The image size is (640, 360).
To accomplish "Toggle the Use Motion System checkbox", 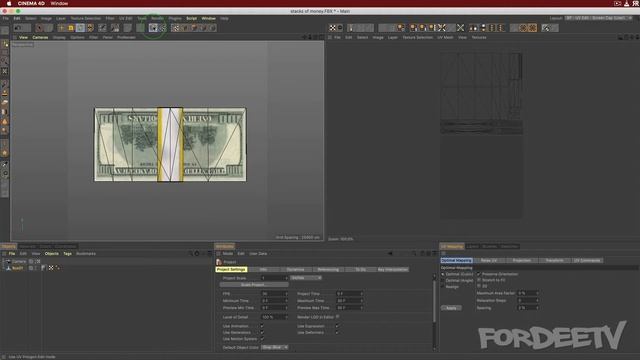I will (x=262, y=339).
